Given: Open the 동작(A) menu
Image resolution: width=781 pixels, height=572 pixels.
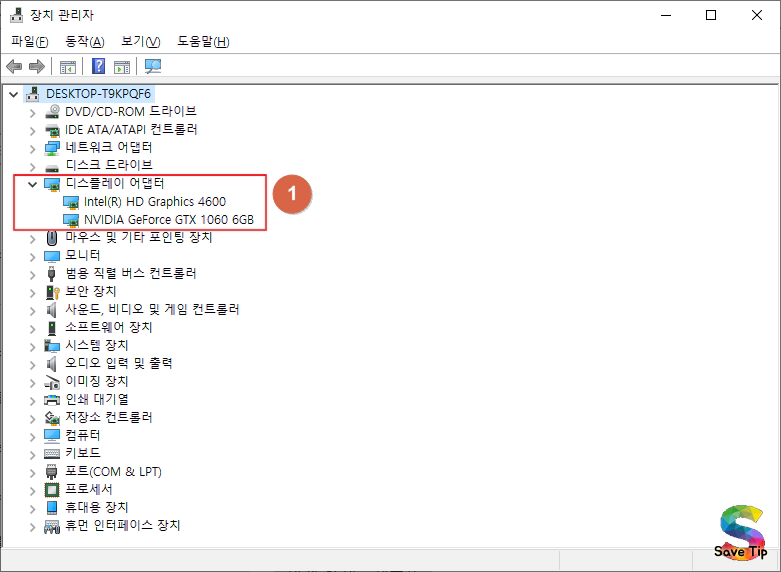Looking at the screenshot, I should (x=85, y=41).
